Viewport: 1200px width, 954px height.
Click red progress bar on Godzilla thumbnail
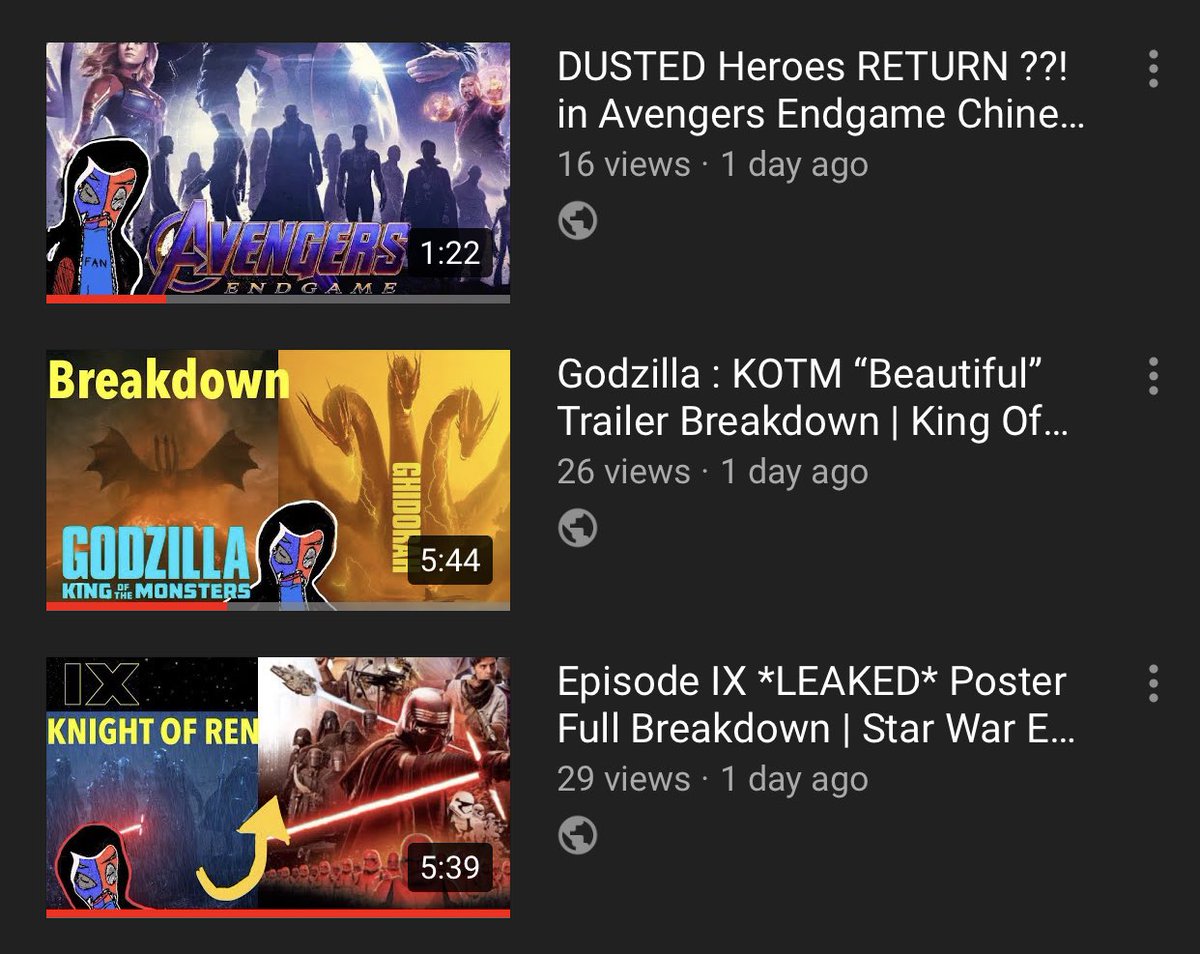[x=138, y=605]
